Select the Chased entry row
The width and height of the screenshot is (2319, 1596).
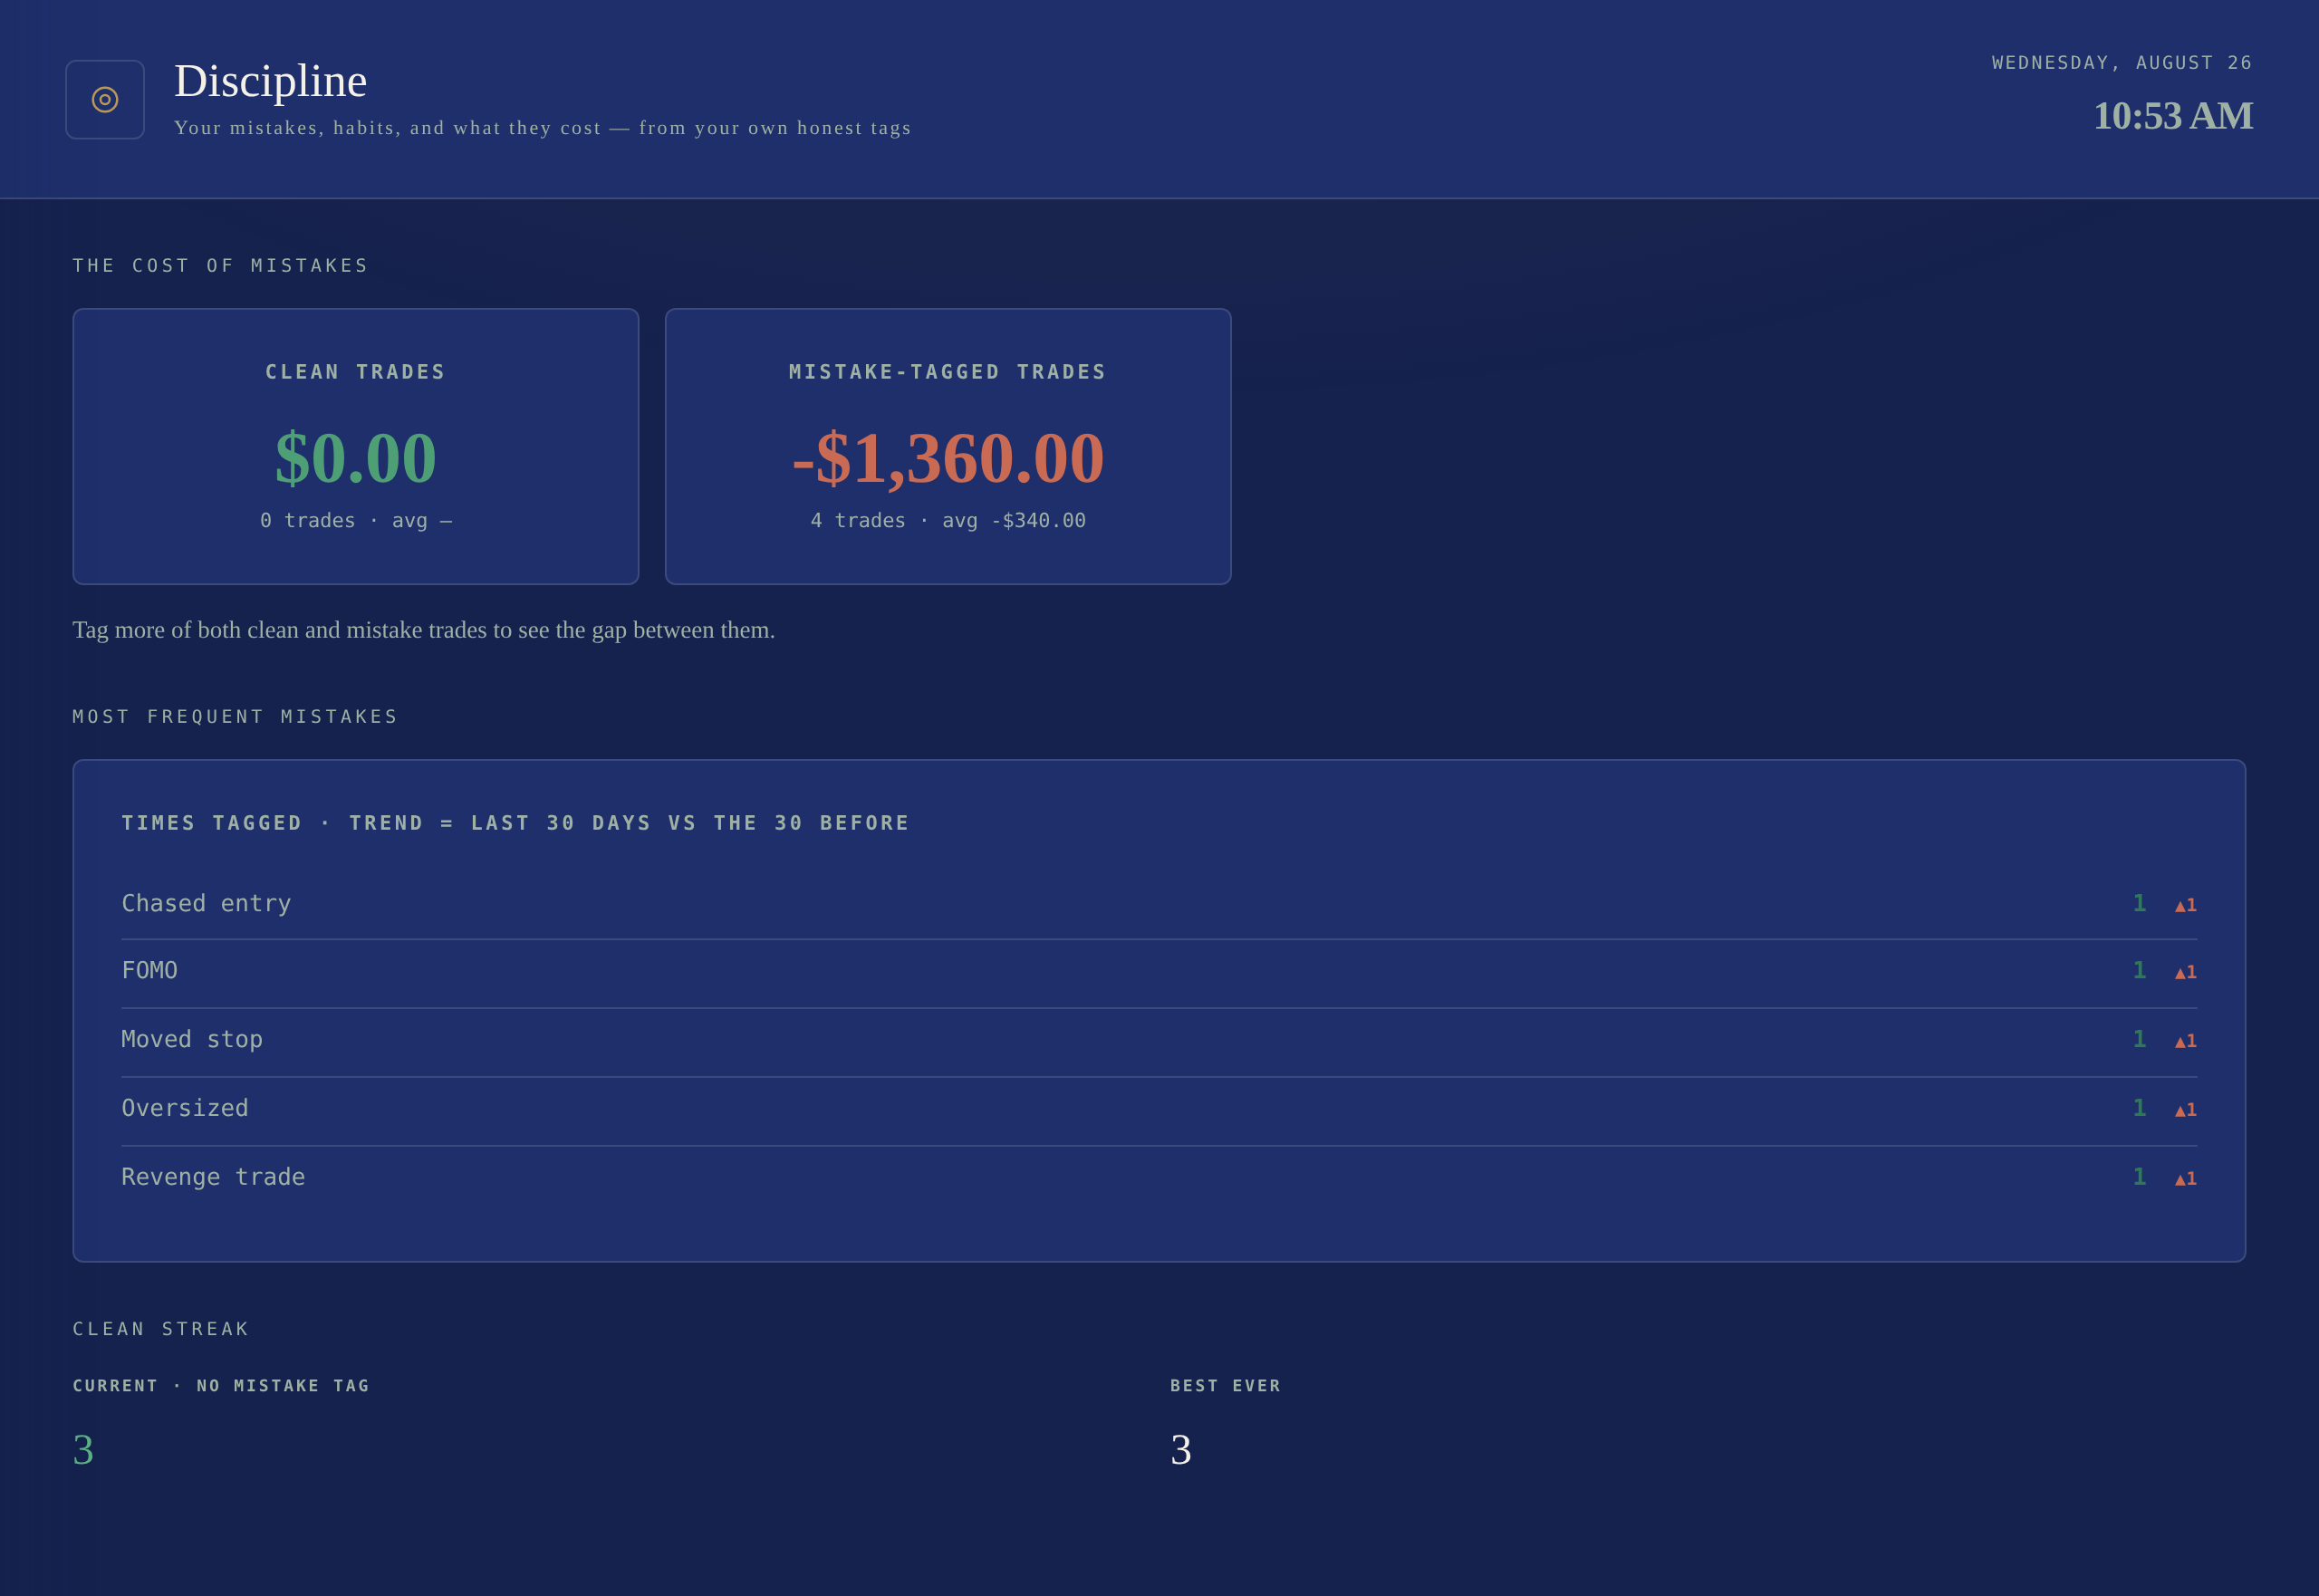(x=1159, y=904)
